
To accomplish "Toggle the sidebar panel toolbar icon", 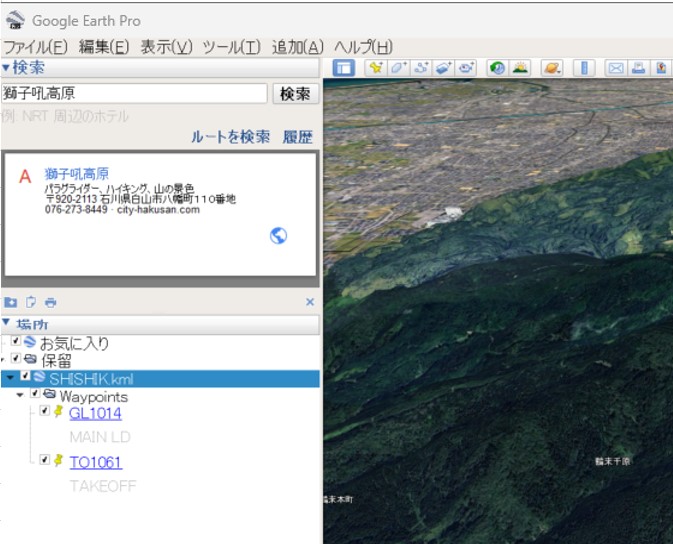I will point(344,69).
